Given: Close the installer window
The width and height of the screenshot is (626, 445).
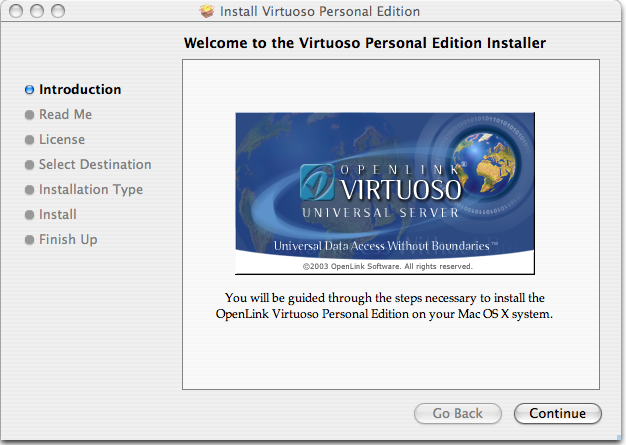Looking at the screenshot, I should [x=16, y=11].
